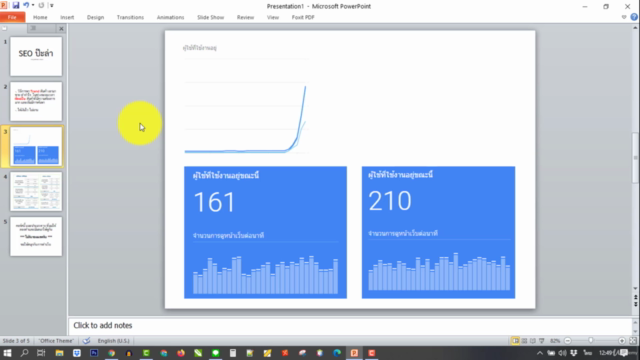
Task: Fit slide to current window icon
Action: point(633,340)
